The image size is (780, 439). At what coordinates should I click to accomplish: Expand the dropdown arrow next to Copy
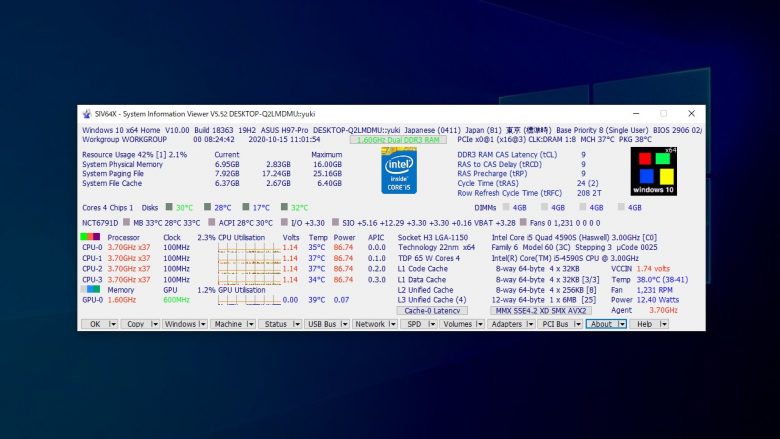(x=154, y=324)
